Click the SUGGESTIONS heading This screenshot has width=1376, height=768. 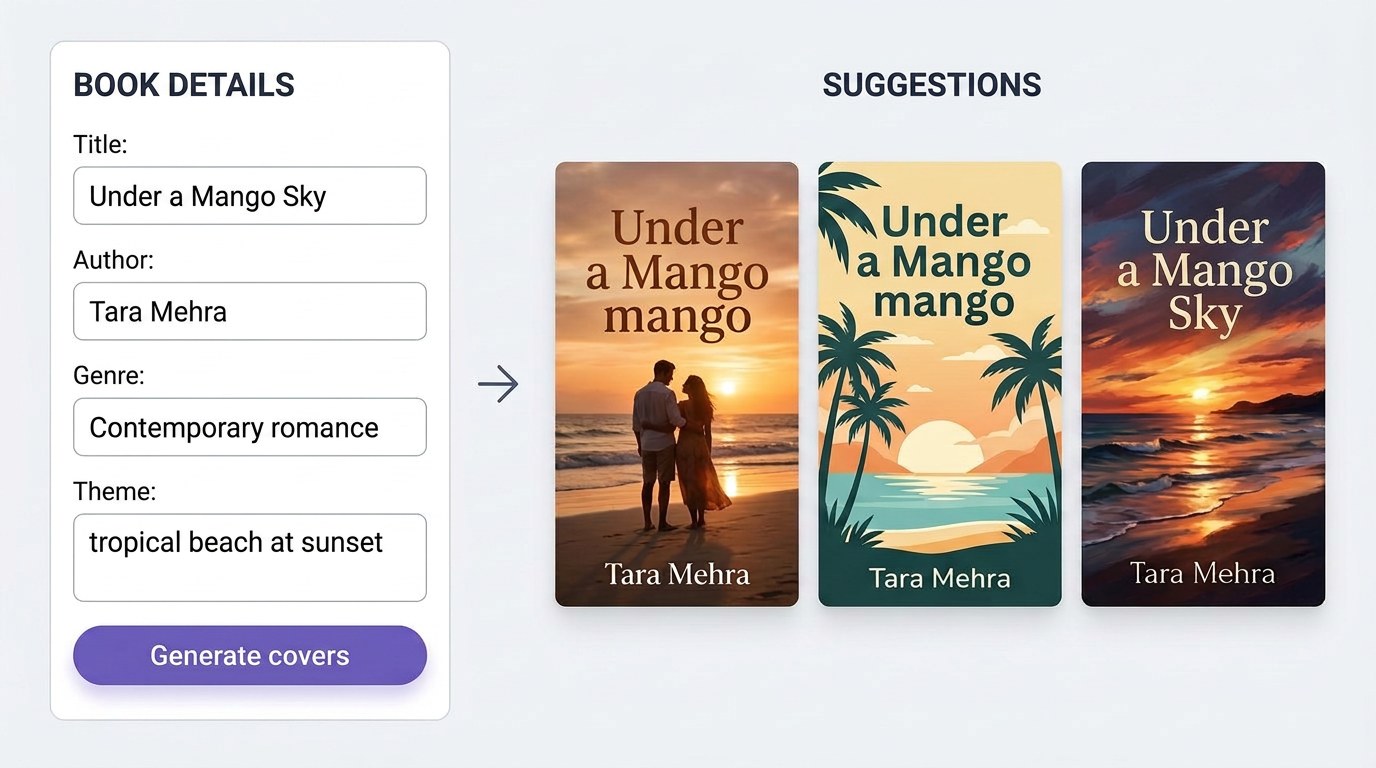(x=932, y=85)
